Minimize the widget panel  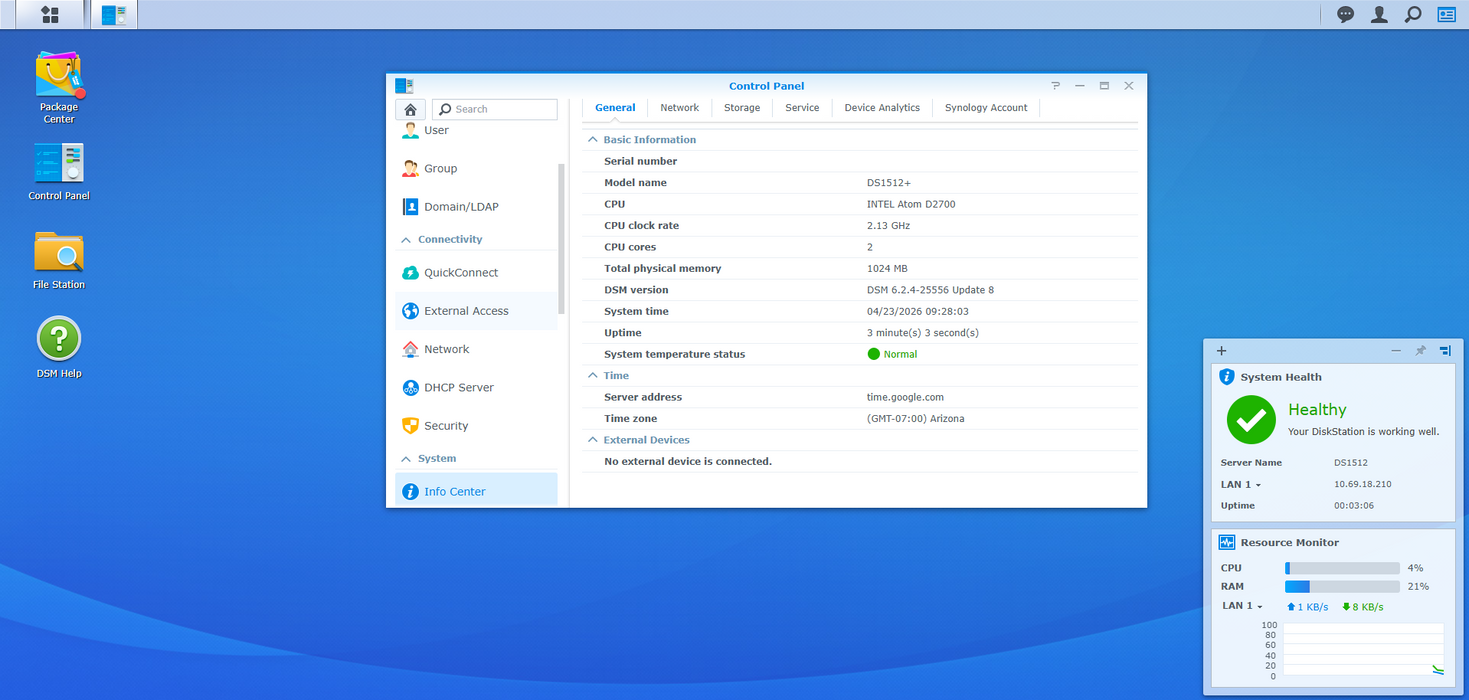pyautogui.click(x=1396, y=350)
